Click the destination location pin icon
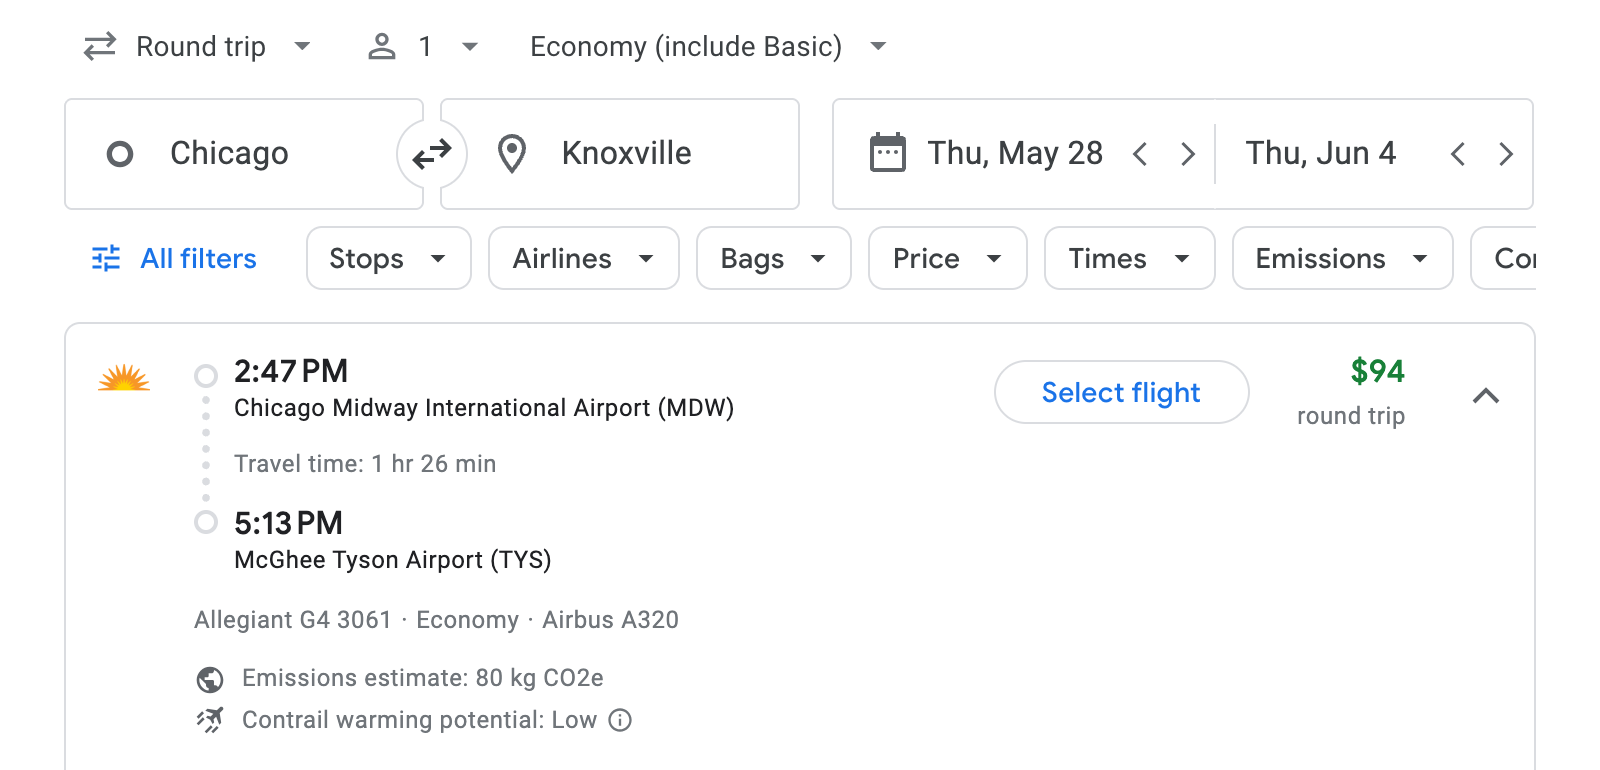The width and height of the screenshot is (1600, 770). pos(512,153)
